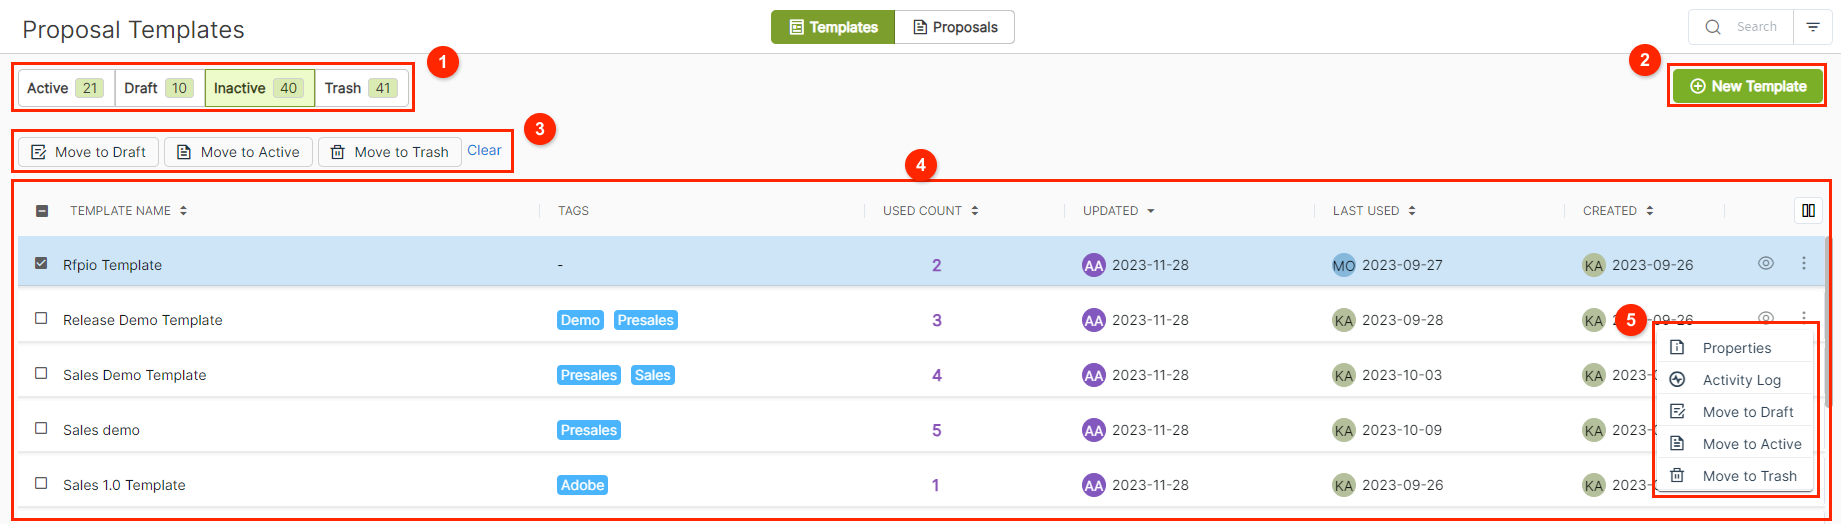Sort by the Used Count column
1841x524 pixels.
coord(930,211)
